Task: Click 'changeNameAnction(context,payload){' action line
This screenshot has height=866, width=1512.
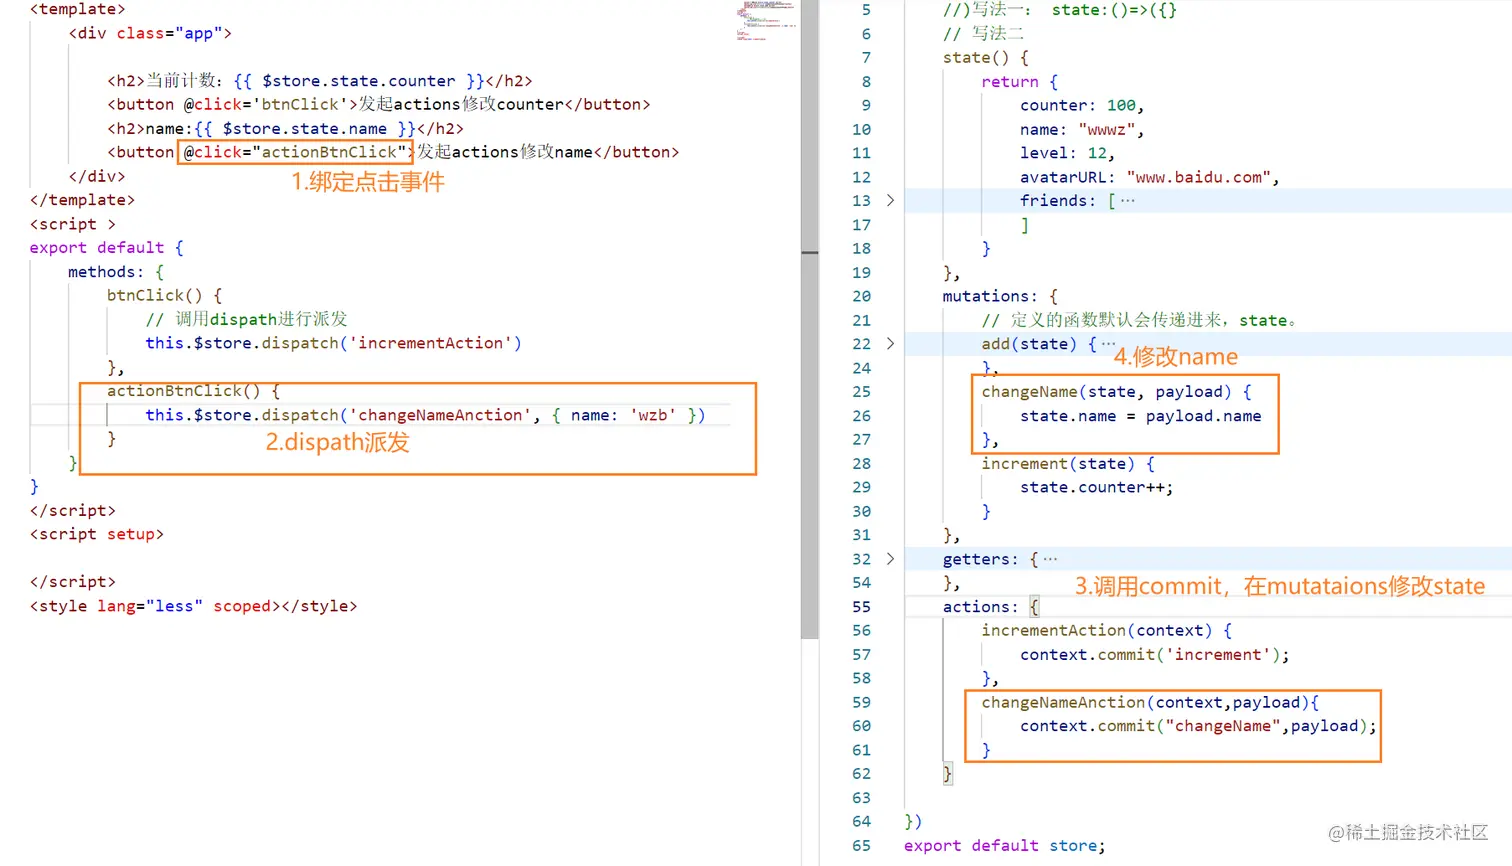Action: pyautogui.click(x=1150, y=702)
